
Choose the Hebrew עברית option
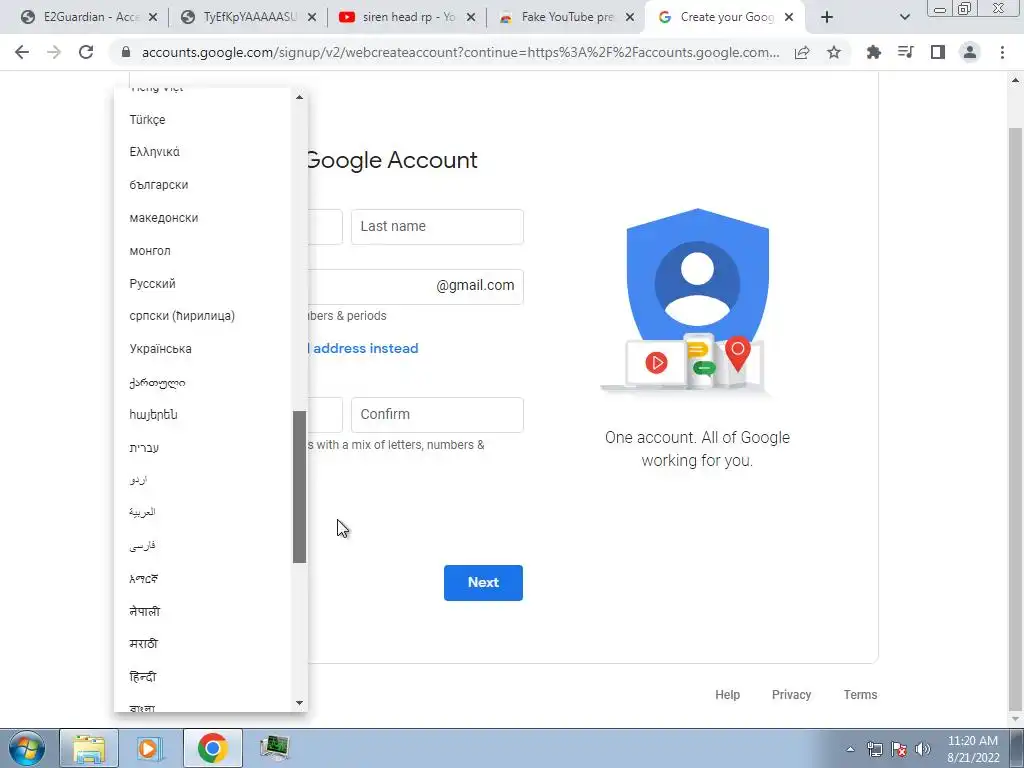coord(202,447)
